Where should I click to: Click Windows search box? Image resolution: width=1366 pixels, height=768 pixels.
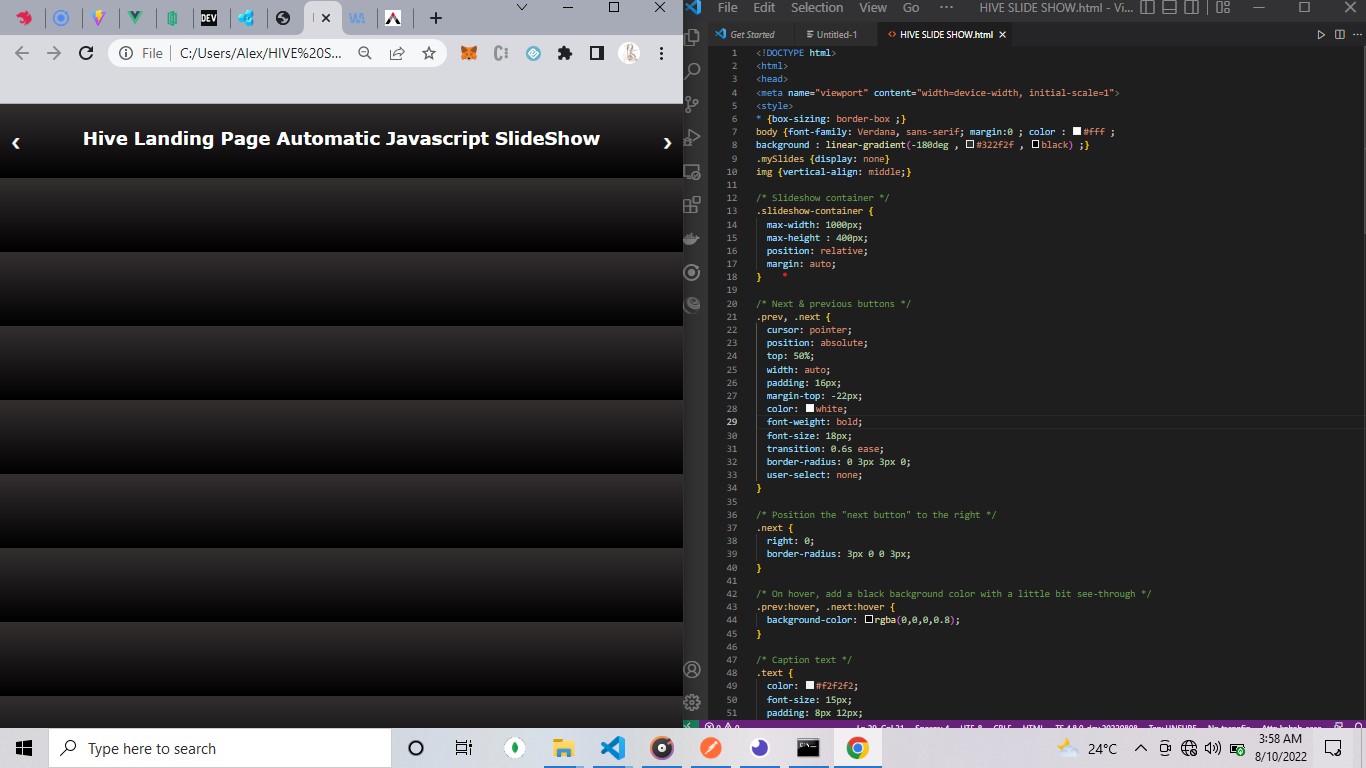(x=219, y=748)
